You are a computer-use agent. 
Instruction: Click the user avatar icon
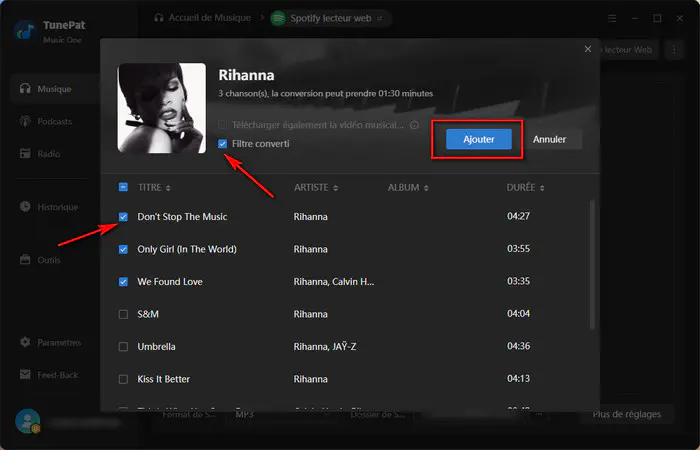point(28,421)
